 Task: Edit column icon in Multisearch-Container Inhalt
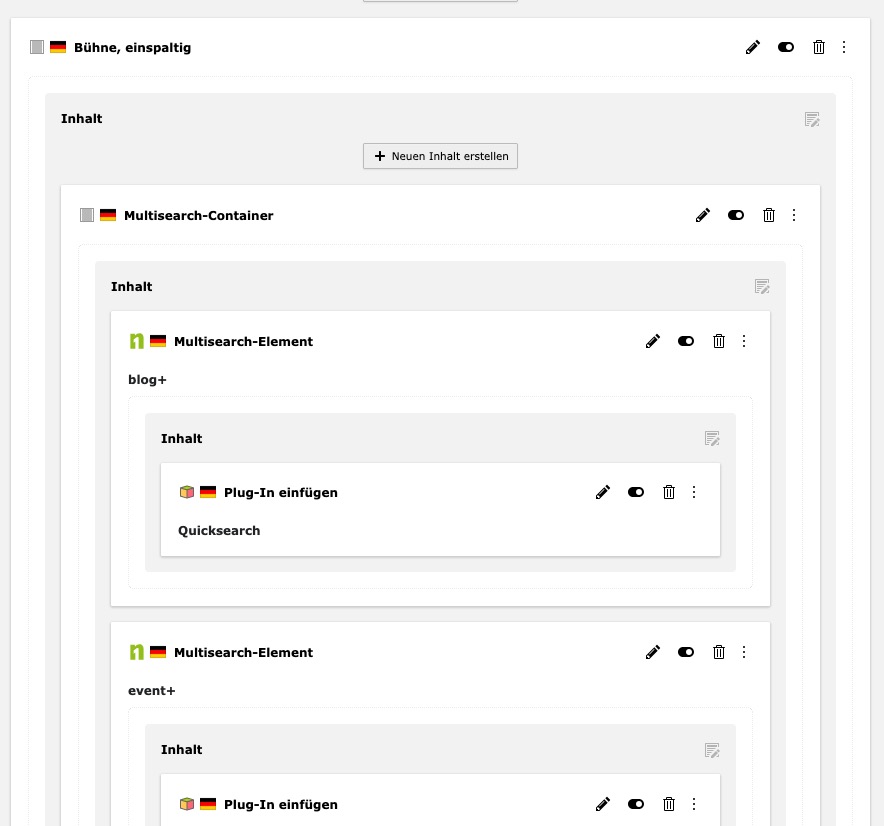tap(762, 286)
